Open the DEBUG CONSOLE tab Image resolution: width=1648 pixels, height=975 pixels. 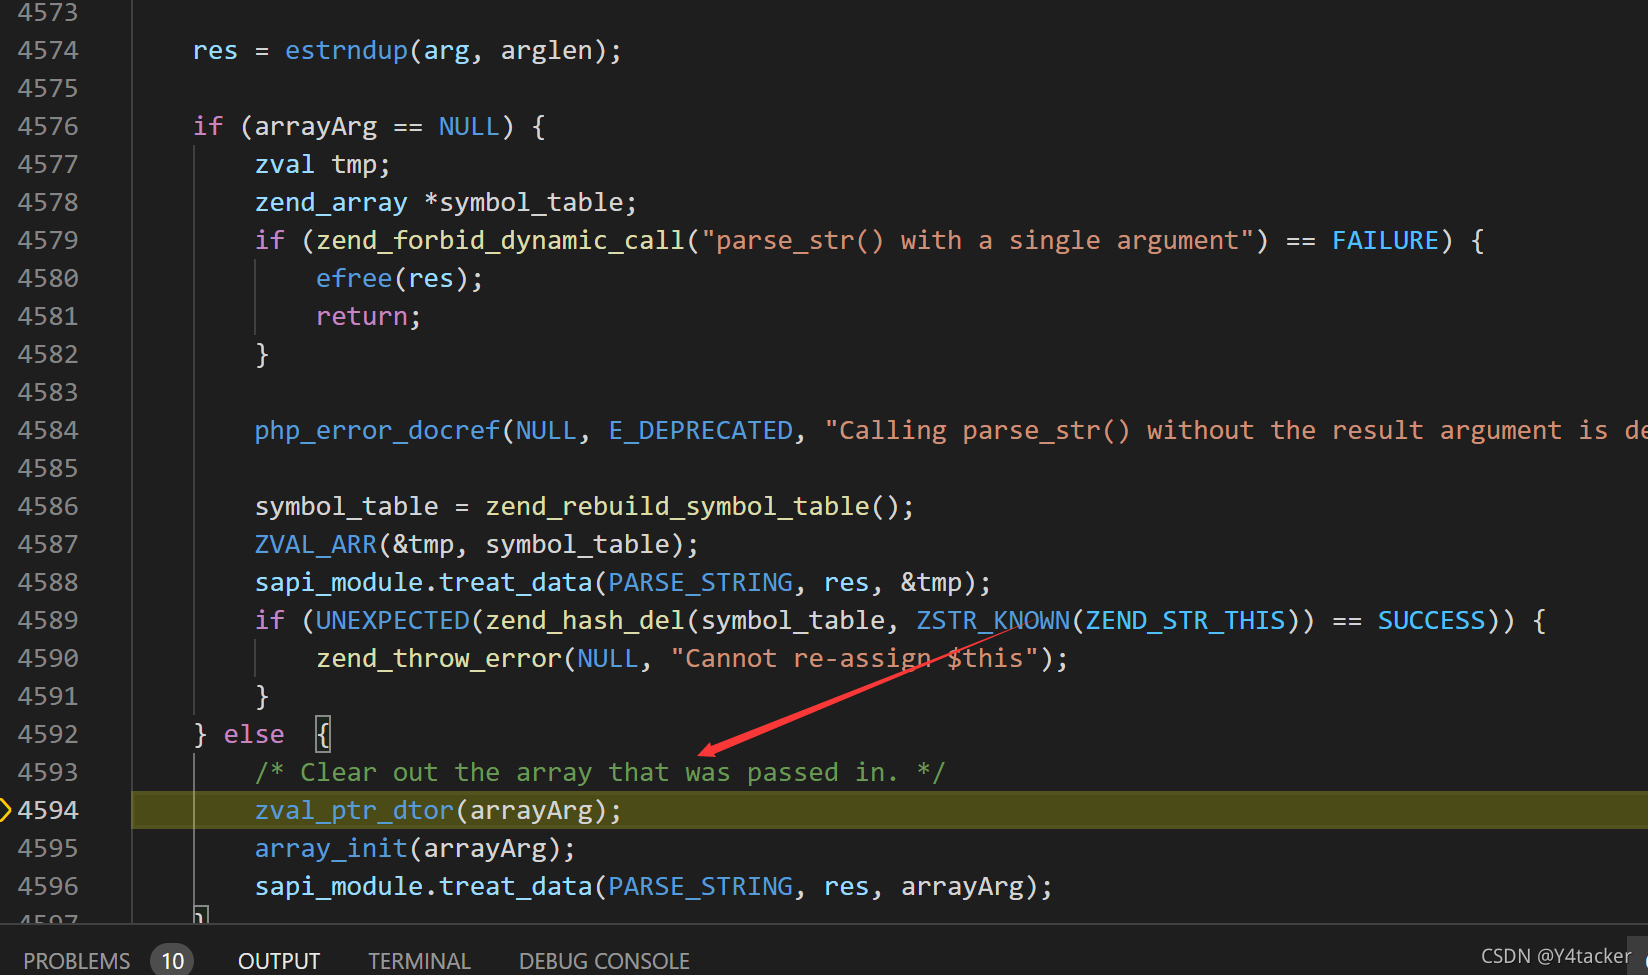coord(604,961)
